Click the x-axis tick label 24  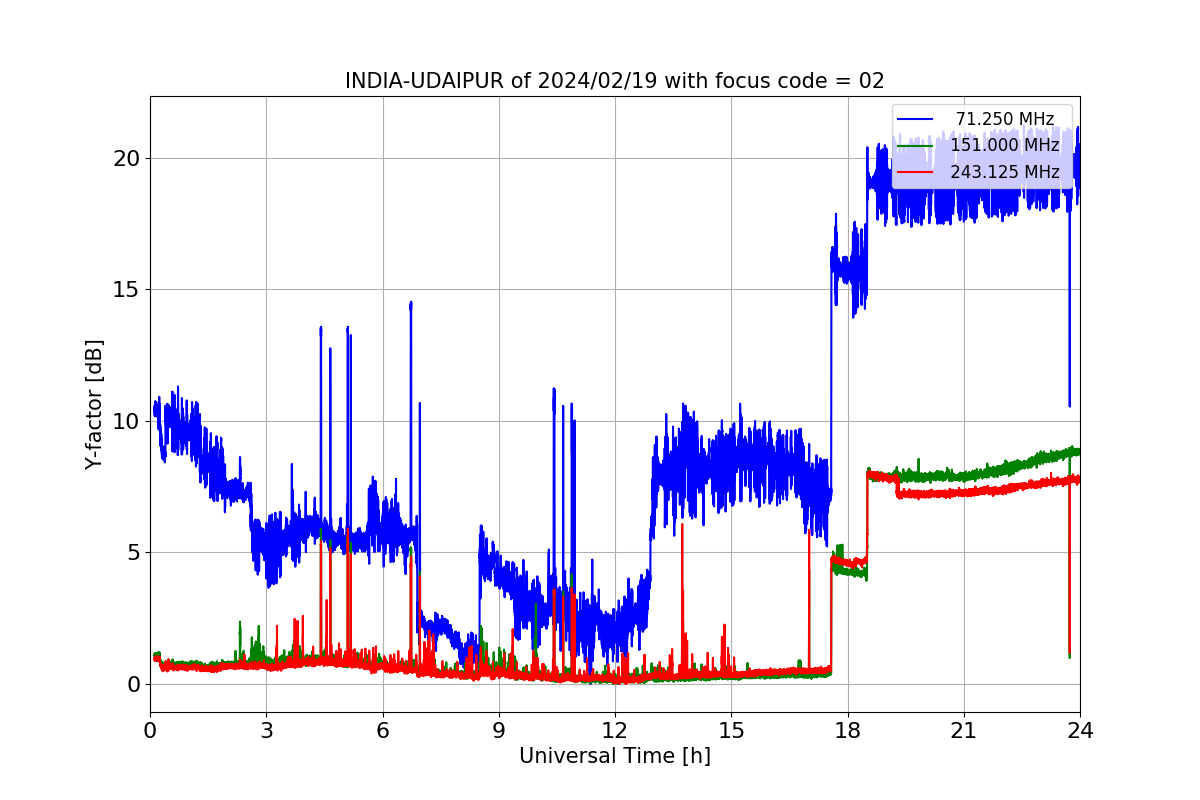pyautogui.click(x=1080, y=731)
